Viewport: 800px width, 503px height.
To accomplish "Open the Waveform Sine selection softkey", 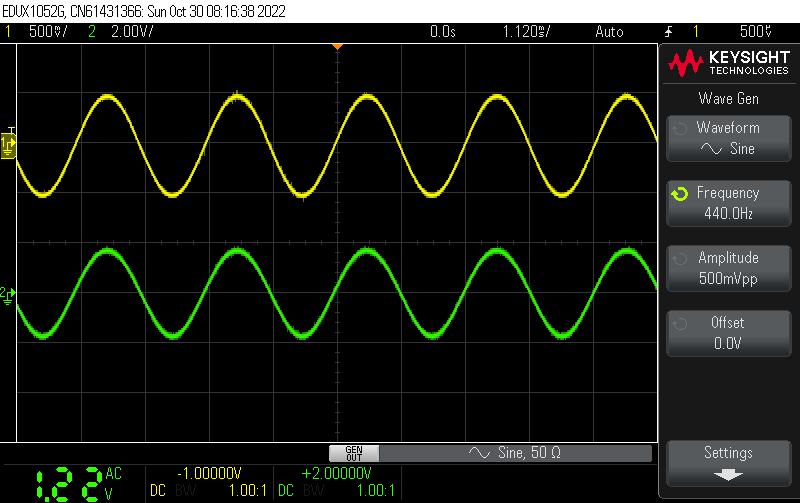I will [x=727, y=138].
